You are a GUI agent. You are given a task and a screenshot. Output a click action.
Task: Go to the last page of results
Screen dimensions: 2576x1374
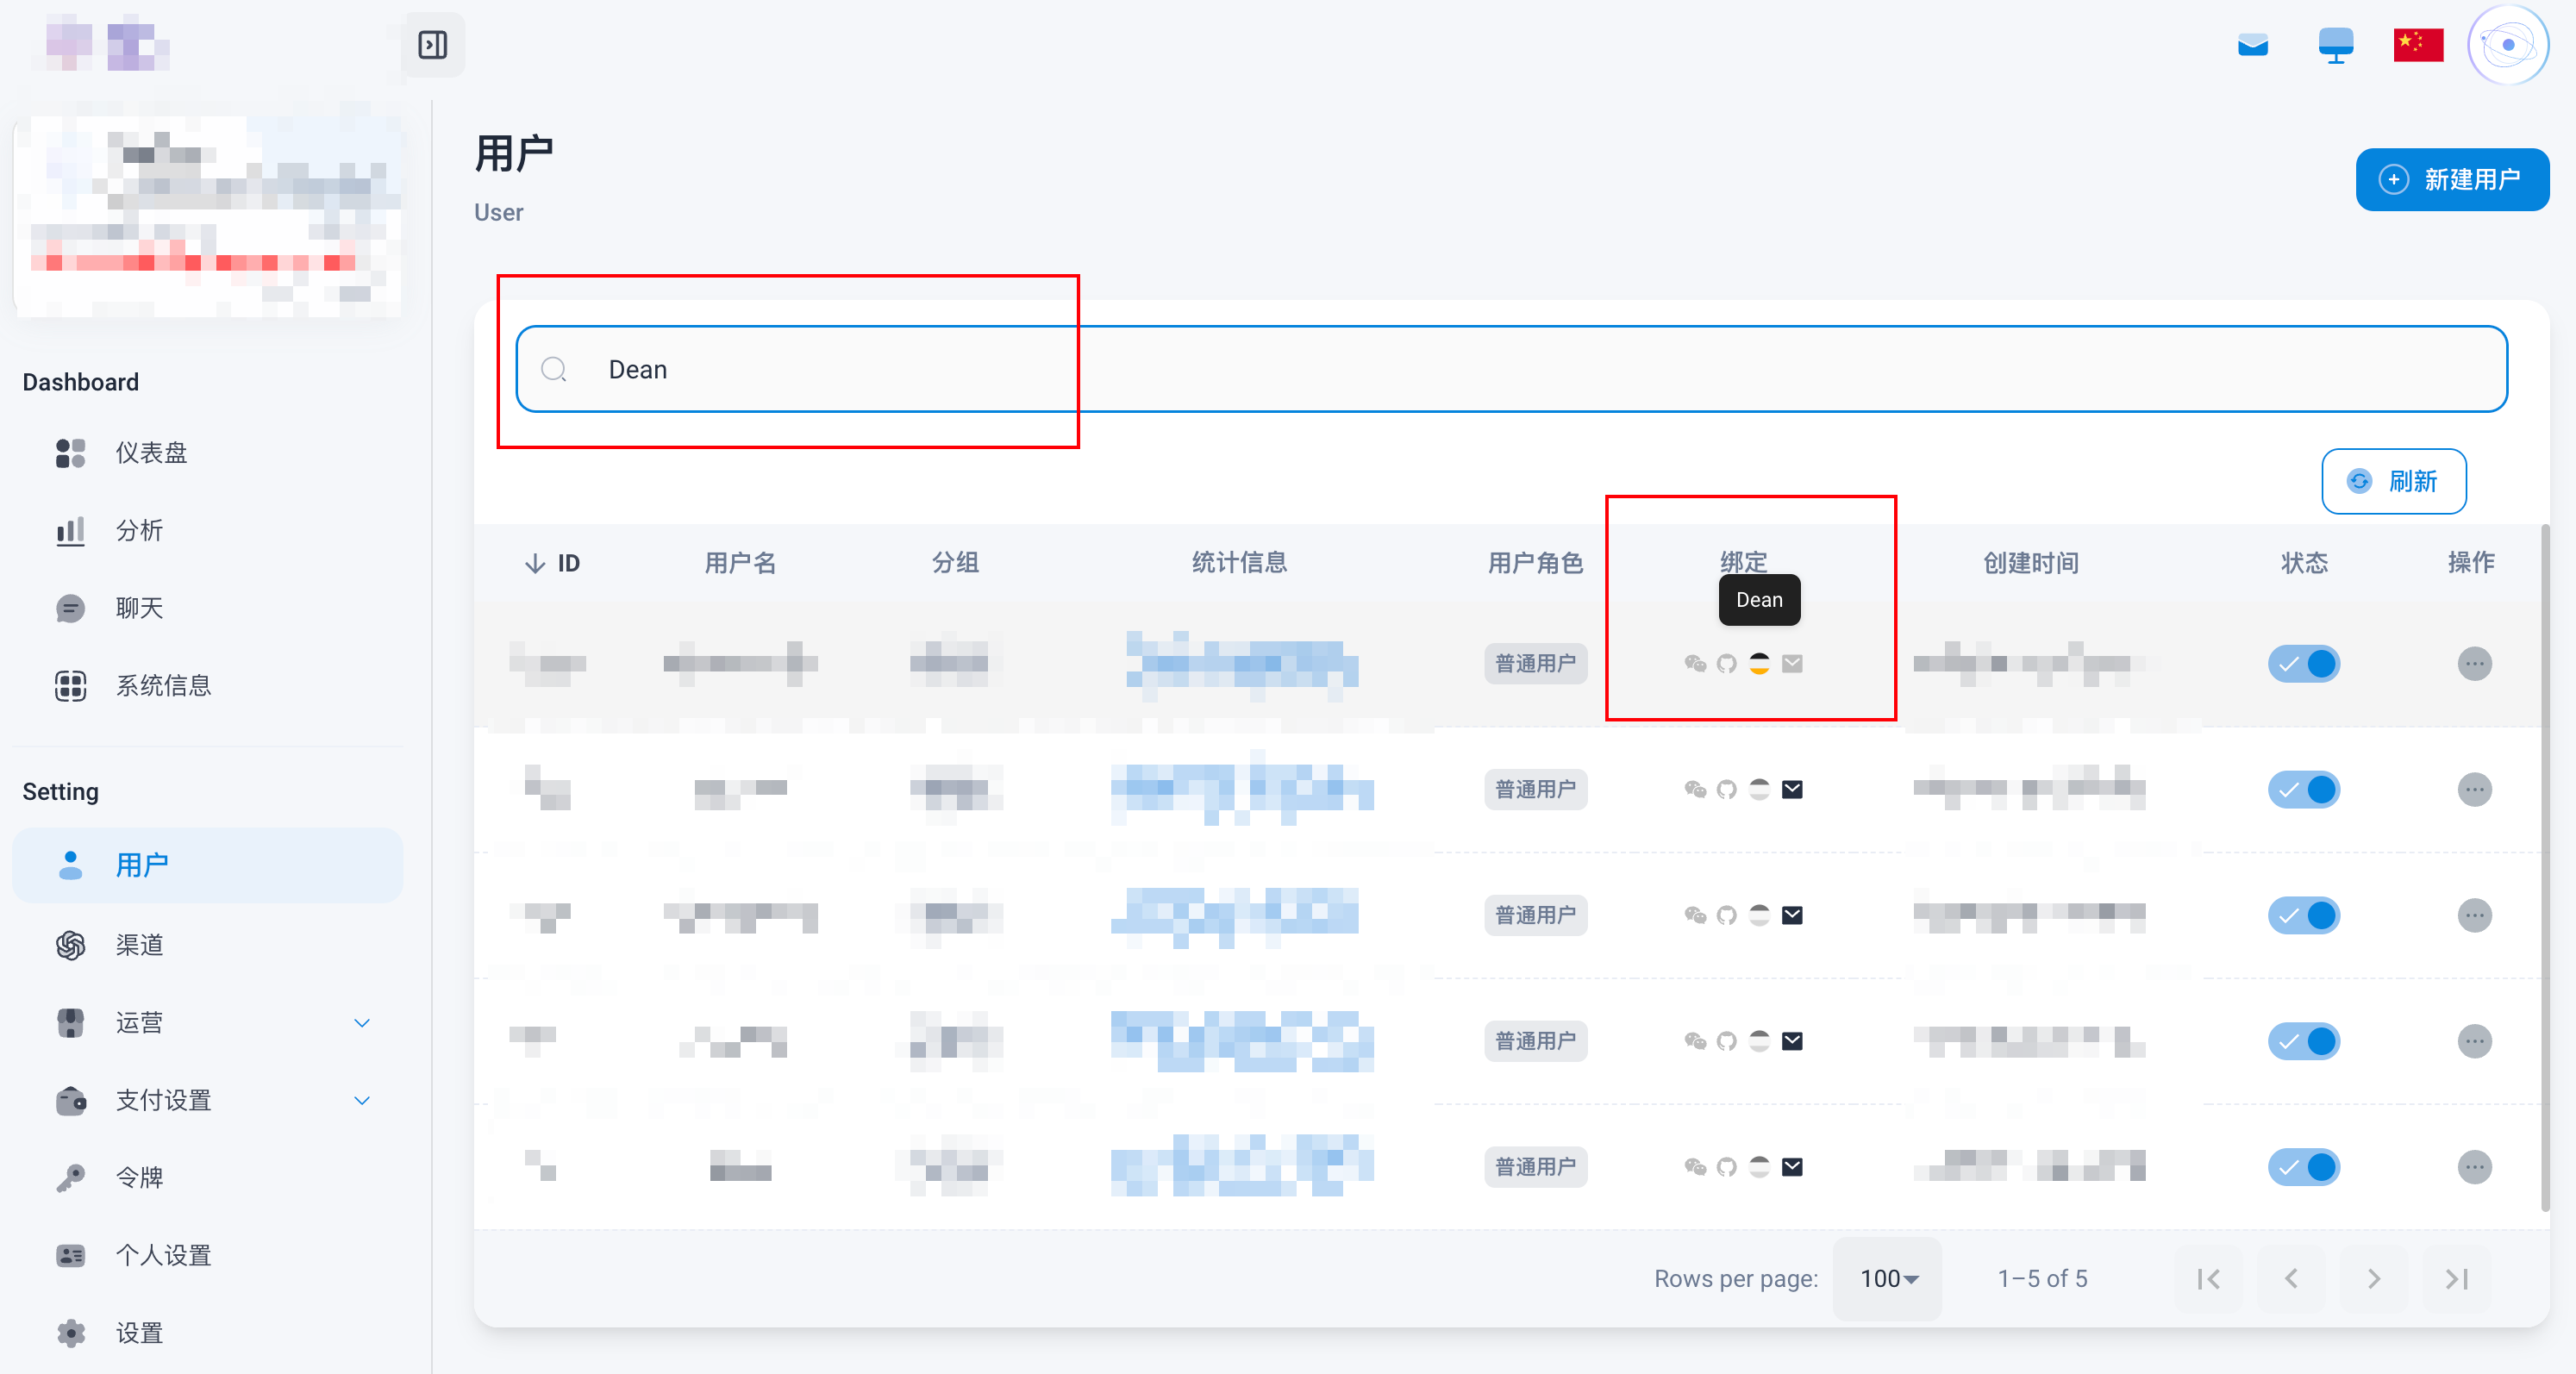[2456, 1278]
